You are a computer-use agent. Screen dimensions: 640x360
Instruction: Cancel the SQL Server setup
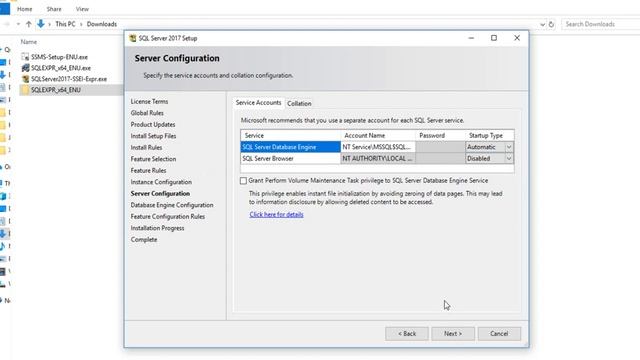[499, 334]
